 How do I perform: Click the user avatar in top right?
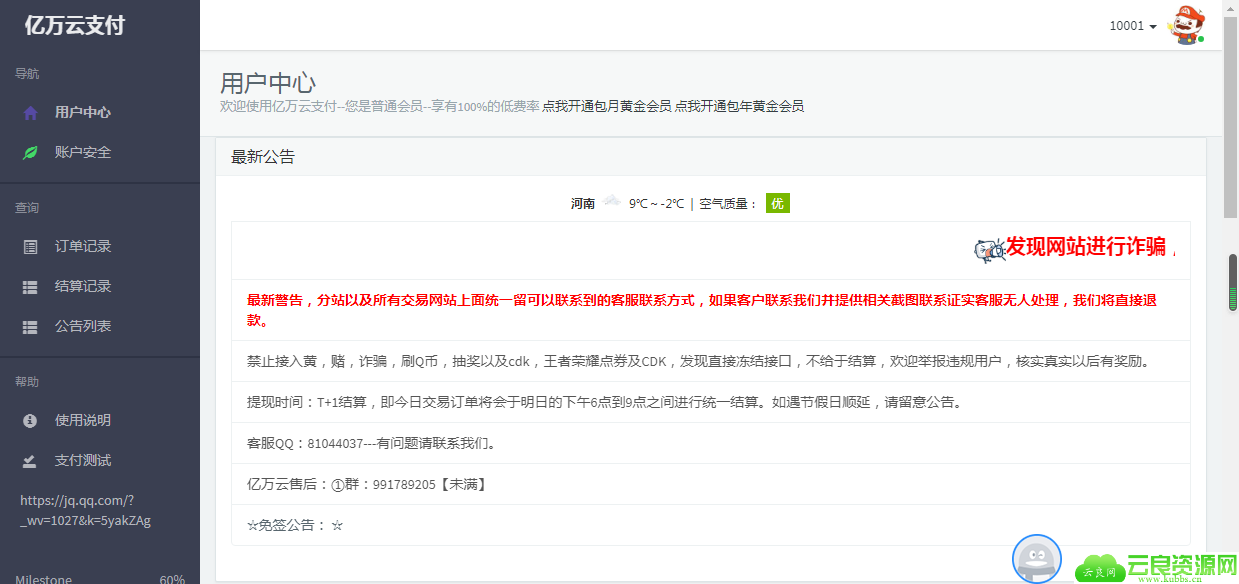point(1187,25)
